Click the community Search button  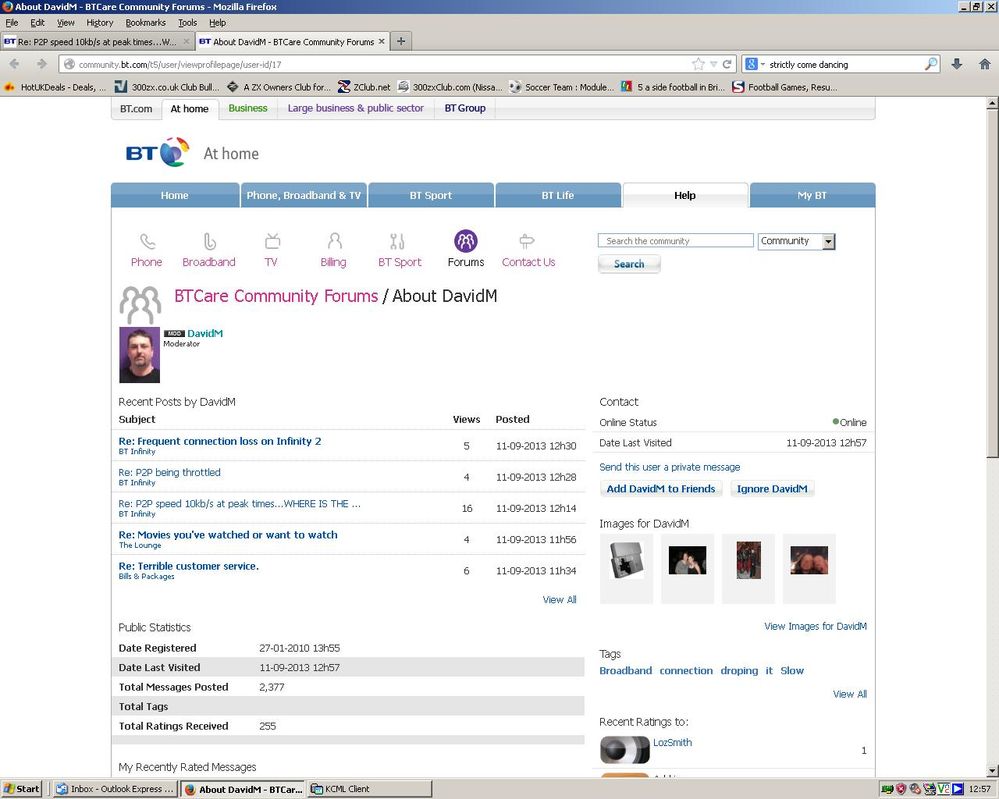pyautogui.click(x=629, y=264)
